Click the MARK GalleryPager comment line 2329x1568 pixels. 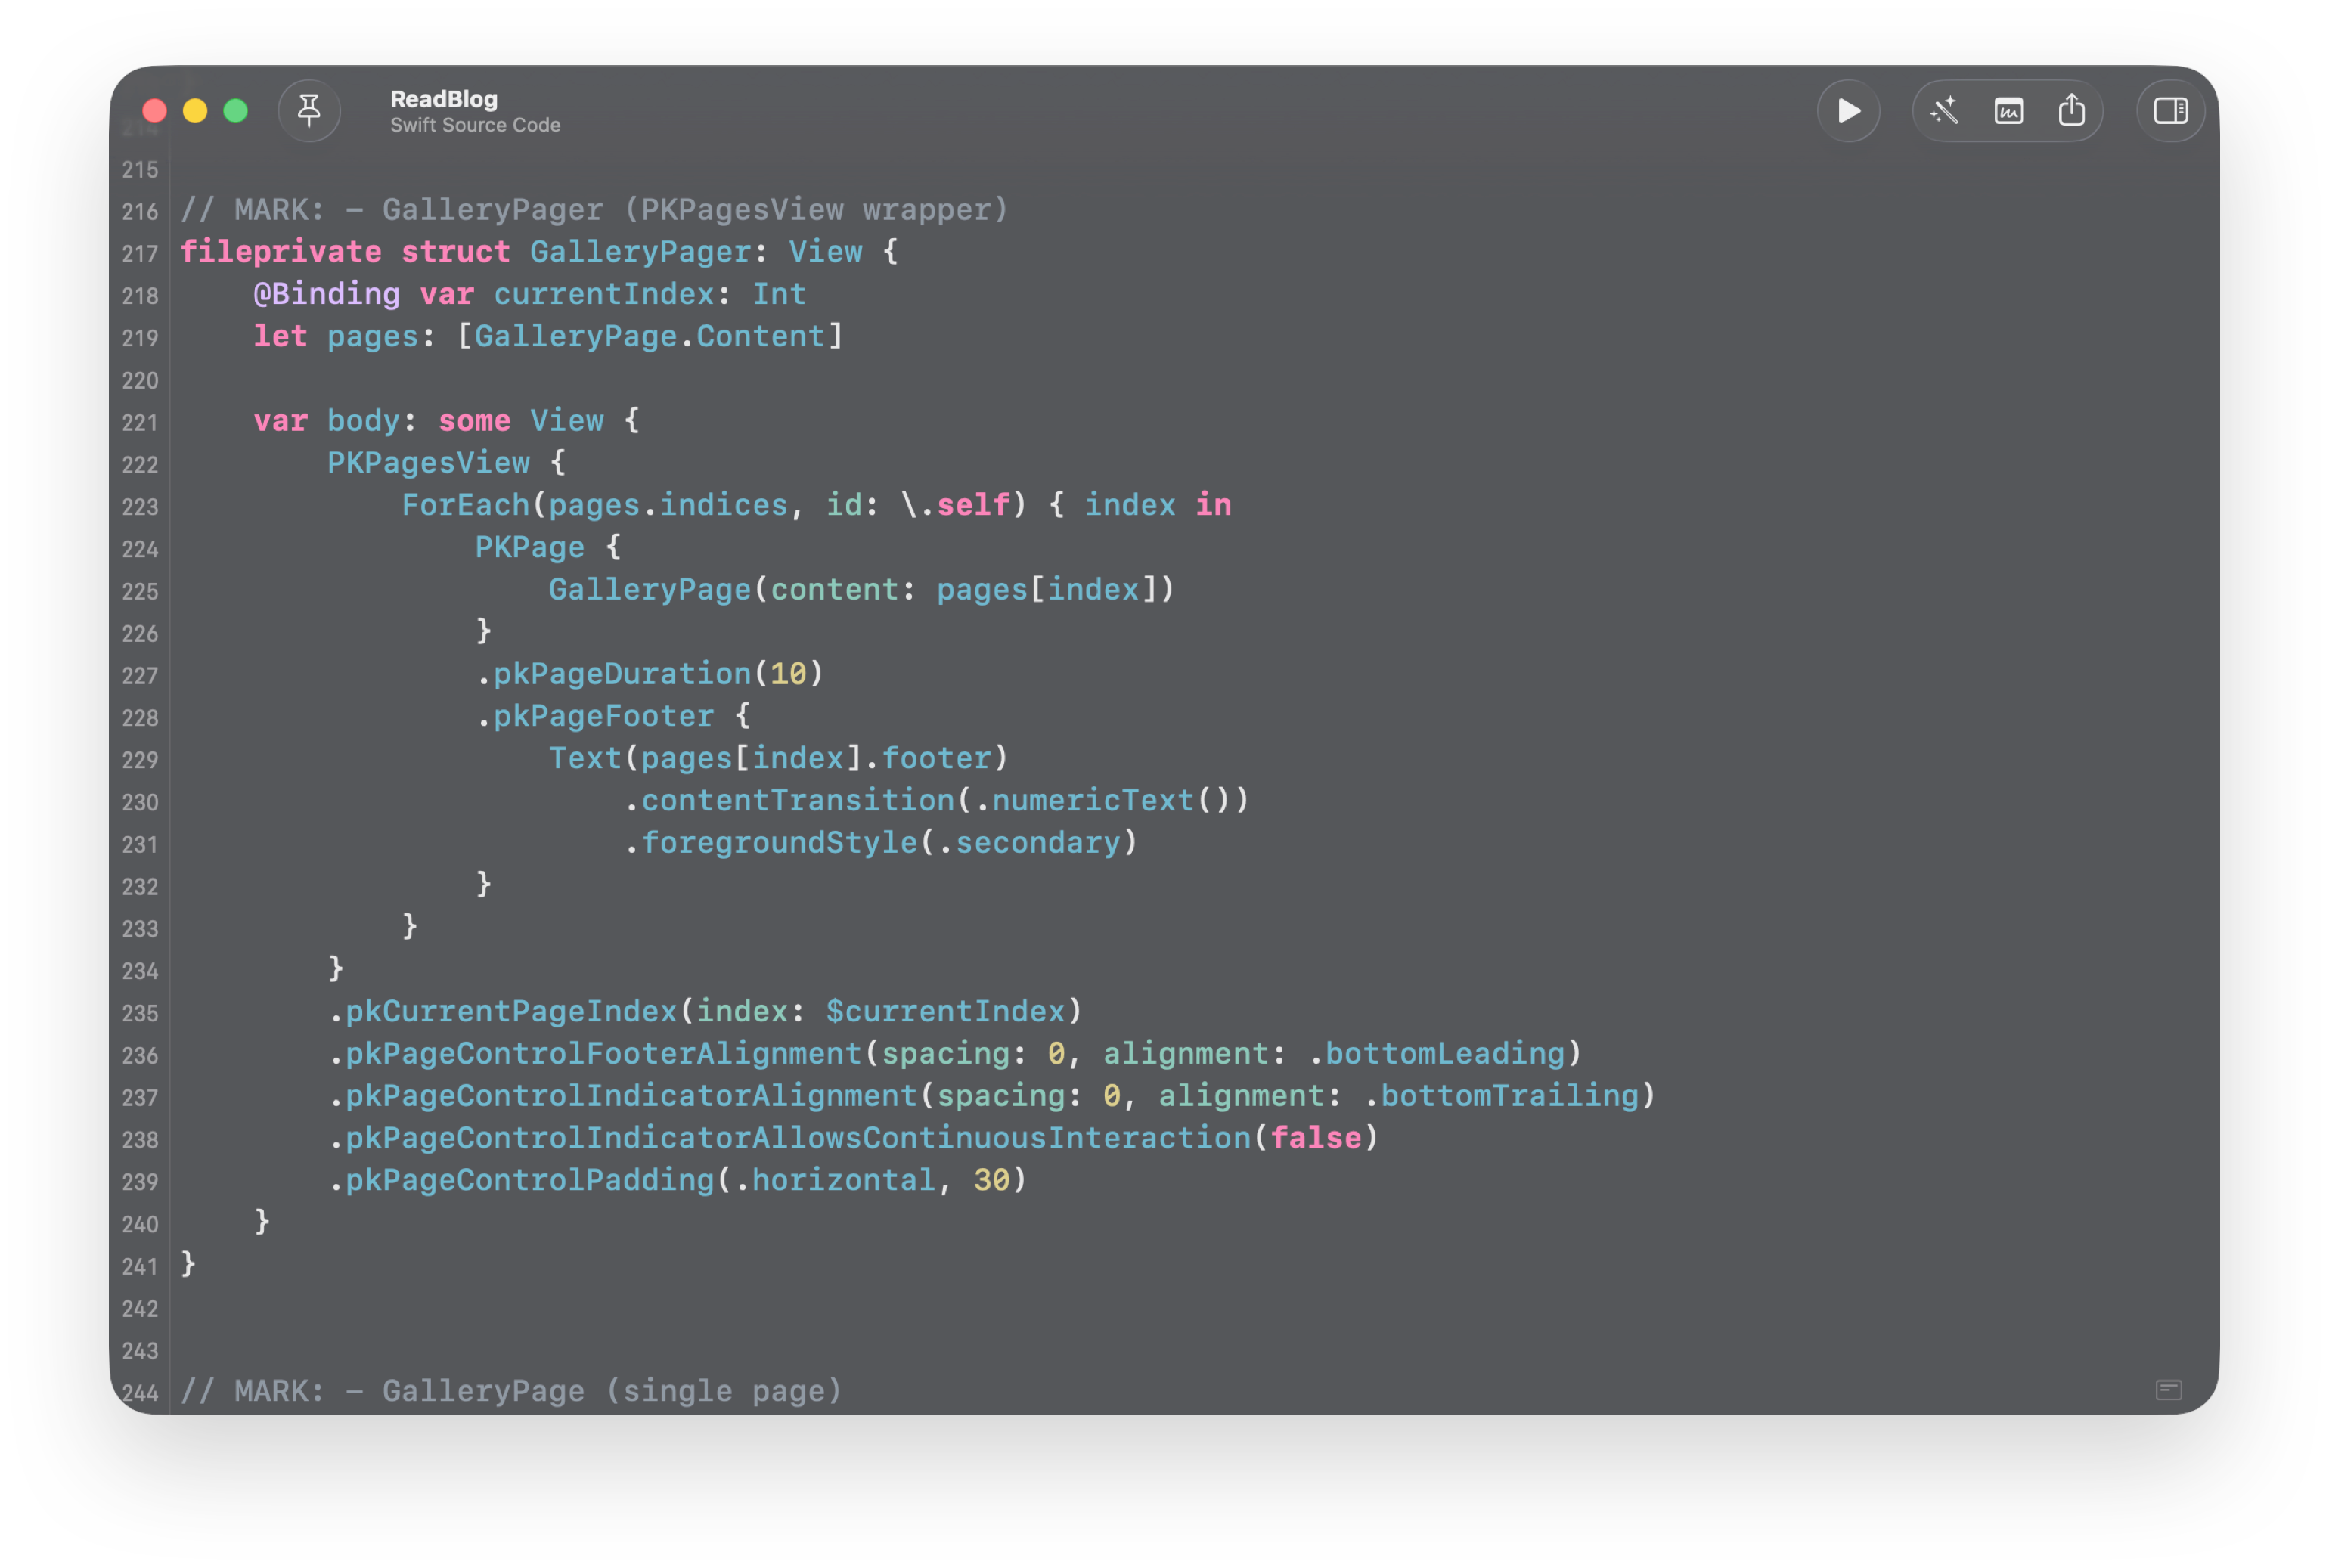point(594,210)
